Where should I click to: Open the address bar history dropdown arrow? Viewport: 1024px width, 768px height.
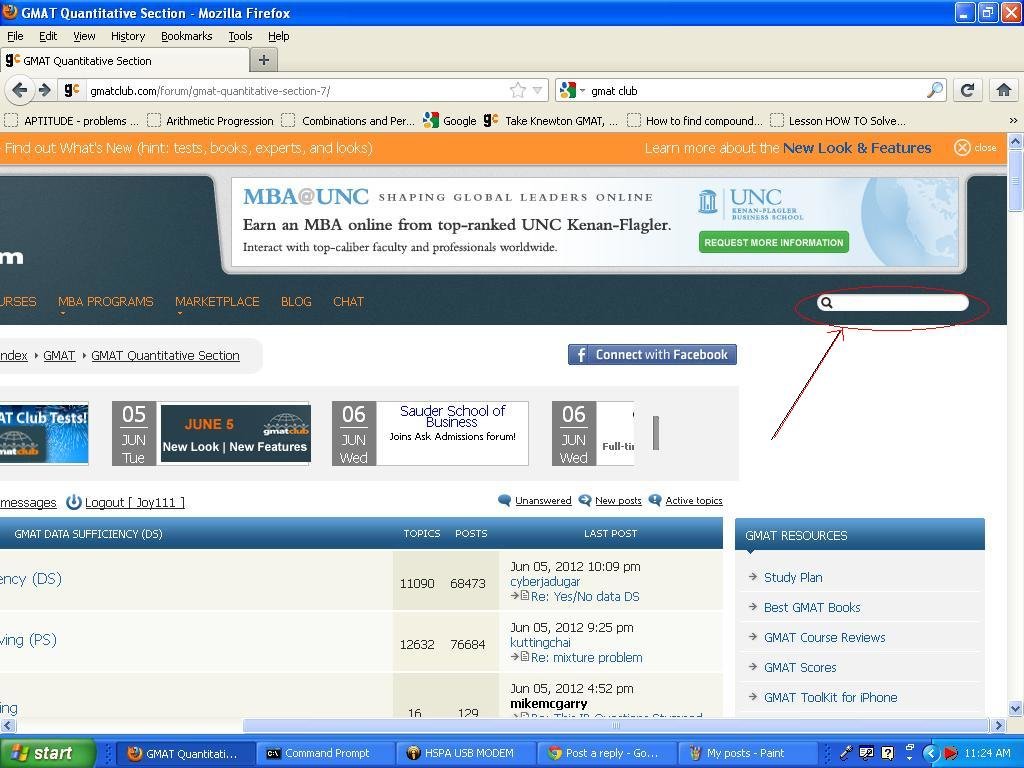click(536, 90)
